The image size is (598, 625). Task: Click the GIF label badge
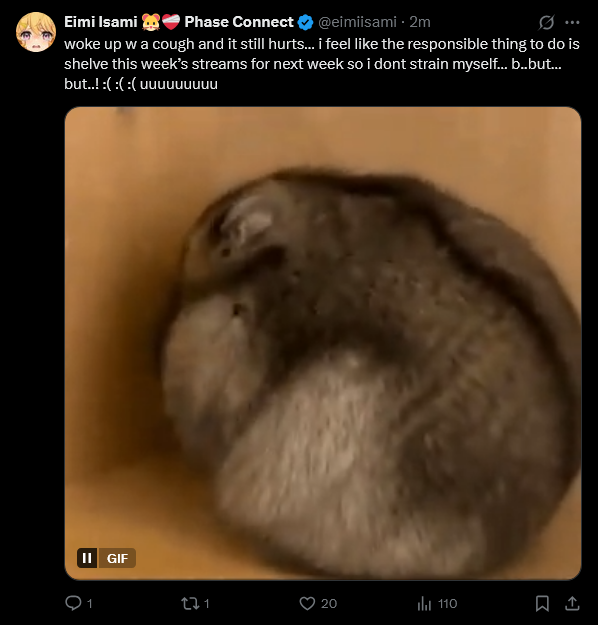pos(117,558)
